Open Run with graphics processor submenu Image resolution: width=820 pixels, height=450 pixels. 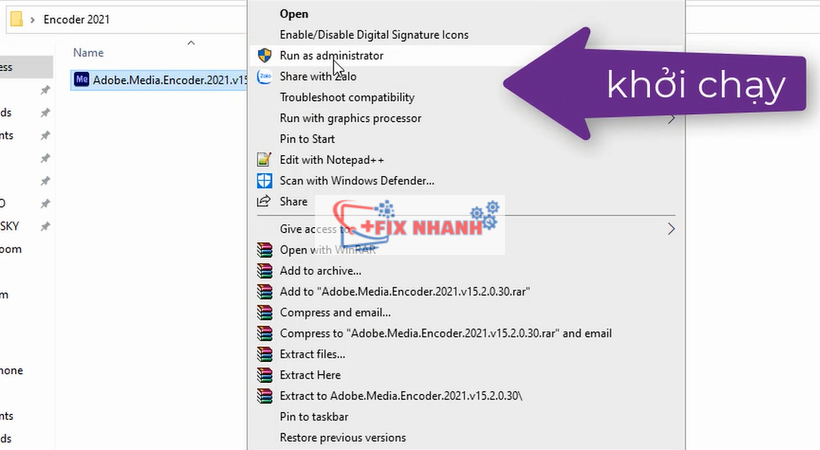tap(350, 118)
